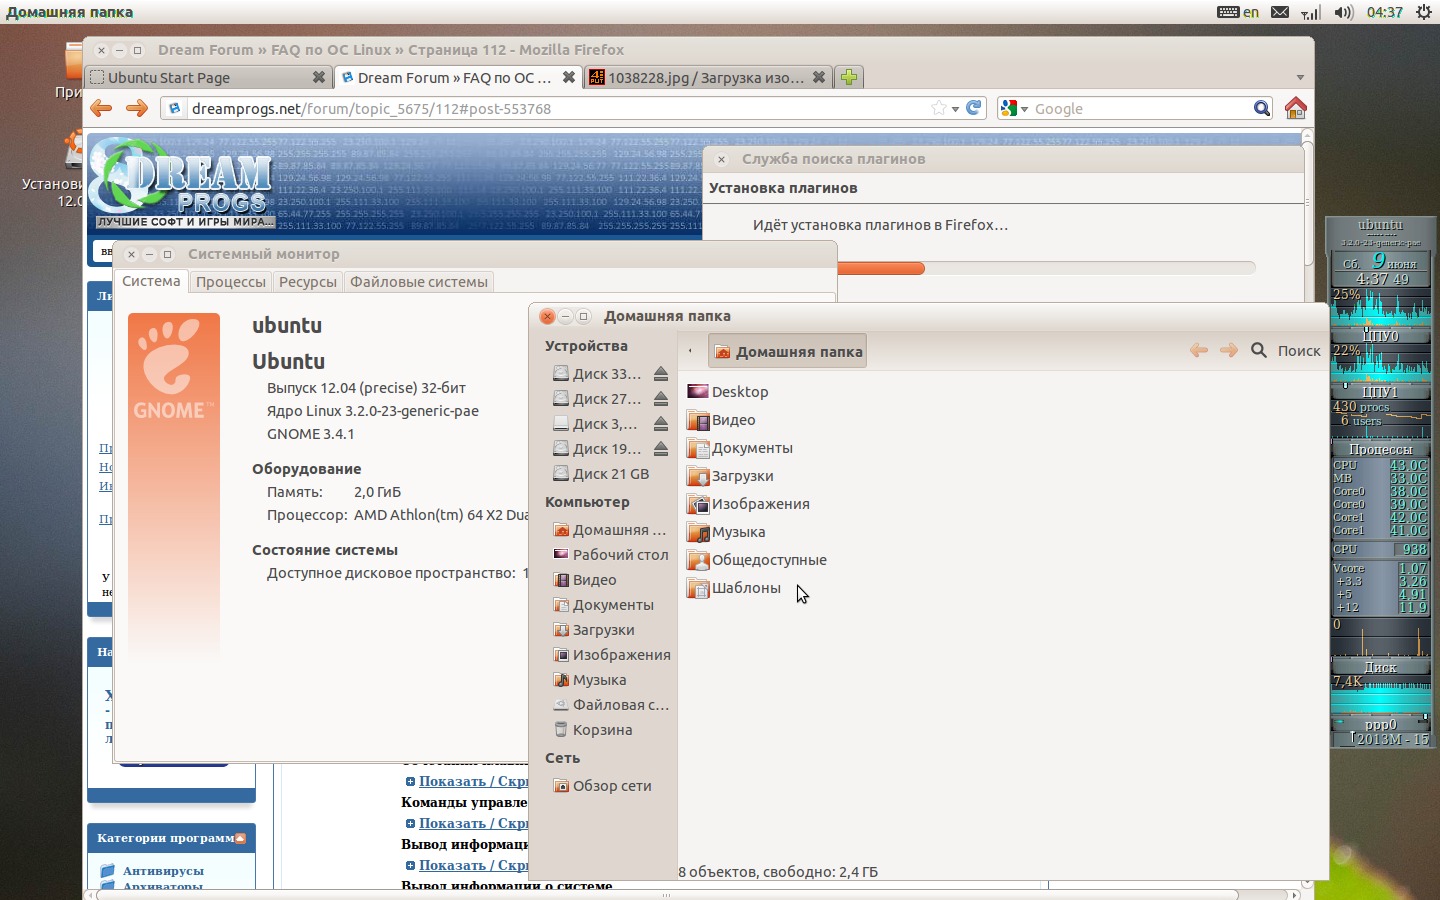Click the path toggle arrow left of Домашняя папка

[x=690, y=351]
